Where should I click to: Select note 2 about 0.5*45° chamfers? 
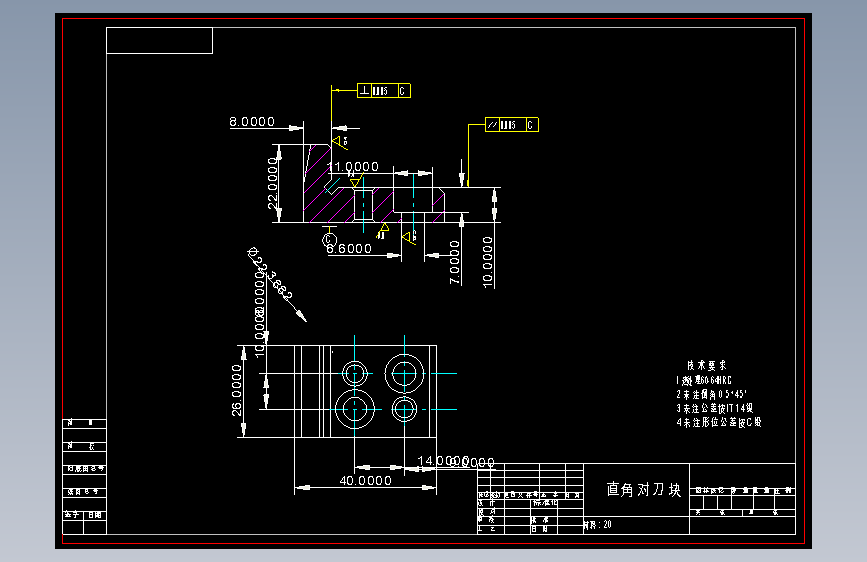coord(711,394)
